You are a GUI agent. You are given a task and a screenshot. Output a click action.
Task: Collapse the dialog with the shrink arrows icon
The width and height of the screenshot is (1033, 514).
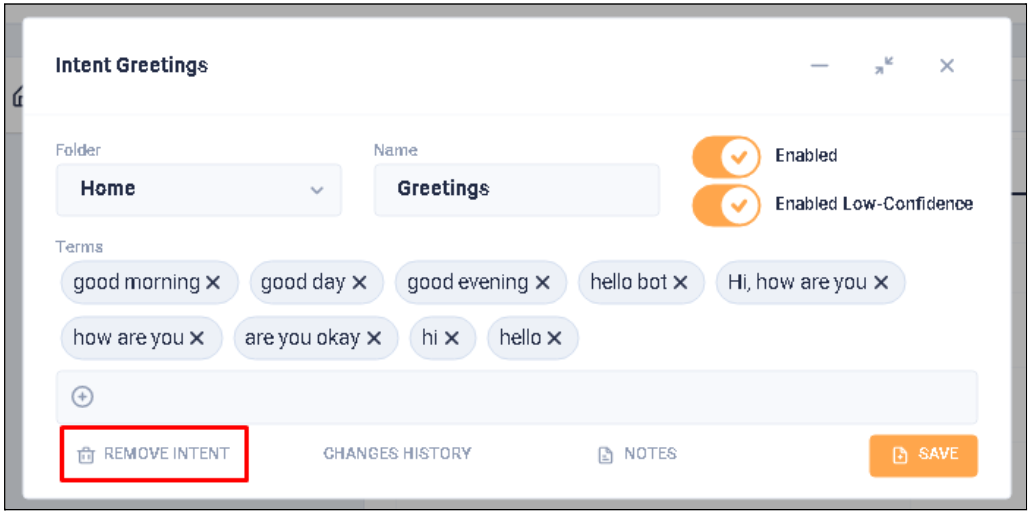tap(883, 66)
